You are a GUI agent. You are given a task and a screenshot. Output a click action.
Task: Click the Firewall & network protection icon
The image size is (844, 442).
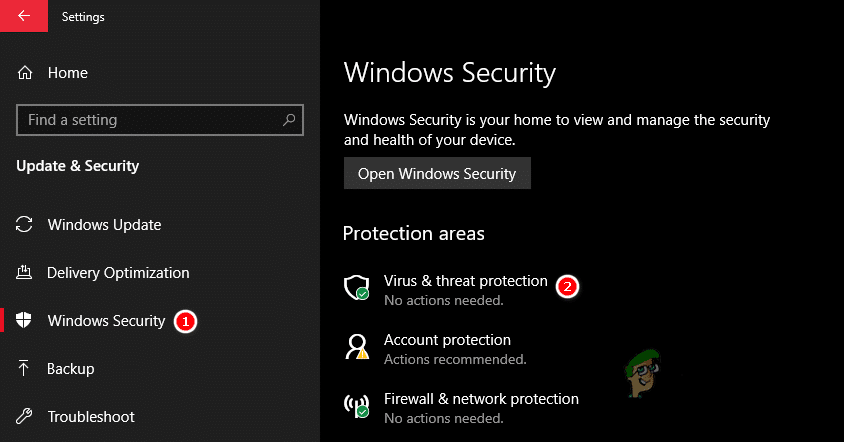[357, 406]
